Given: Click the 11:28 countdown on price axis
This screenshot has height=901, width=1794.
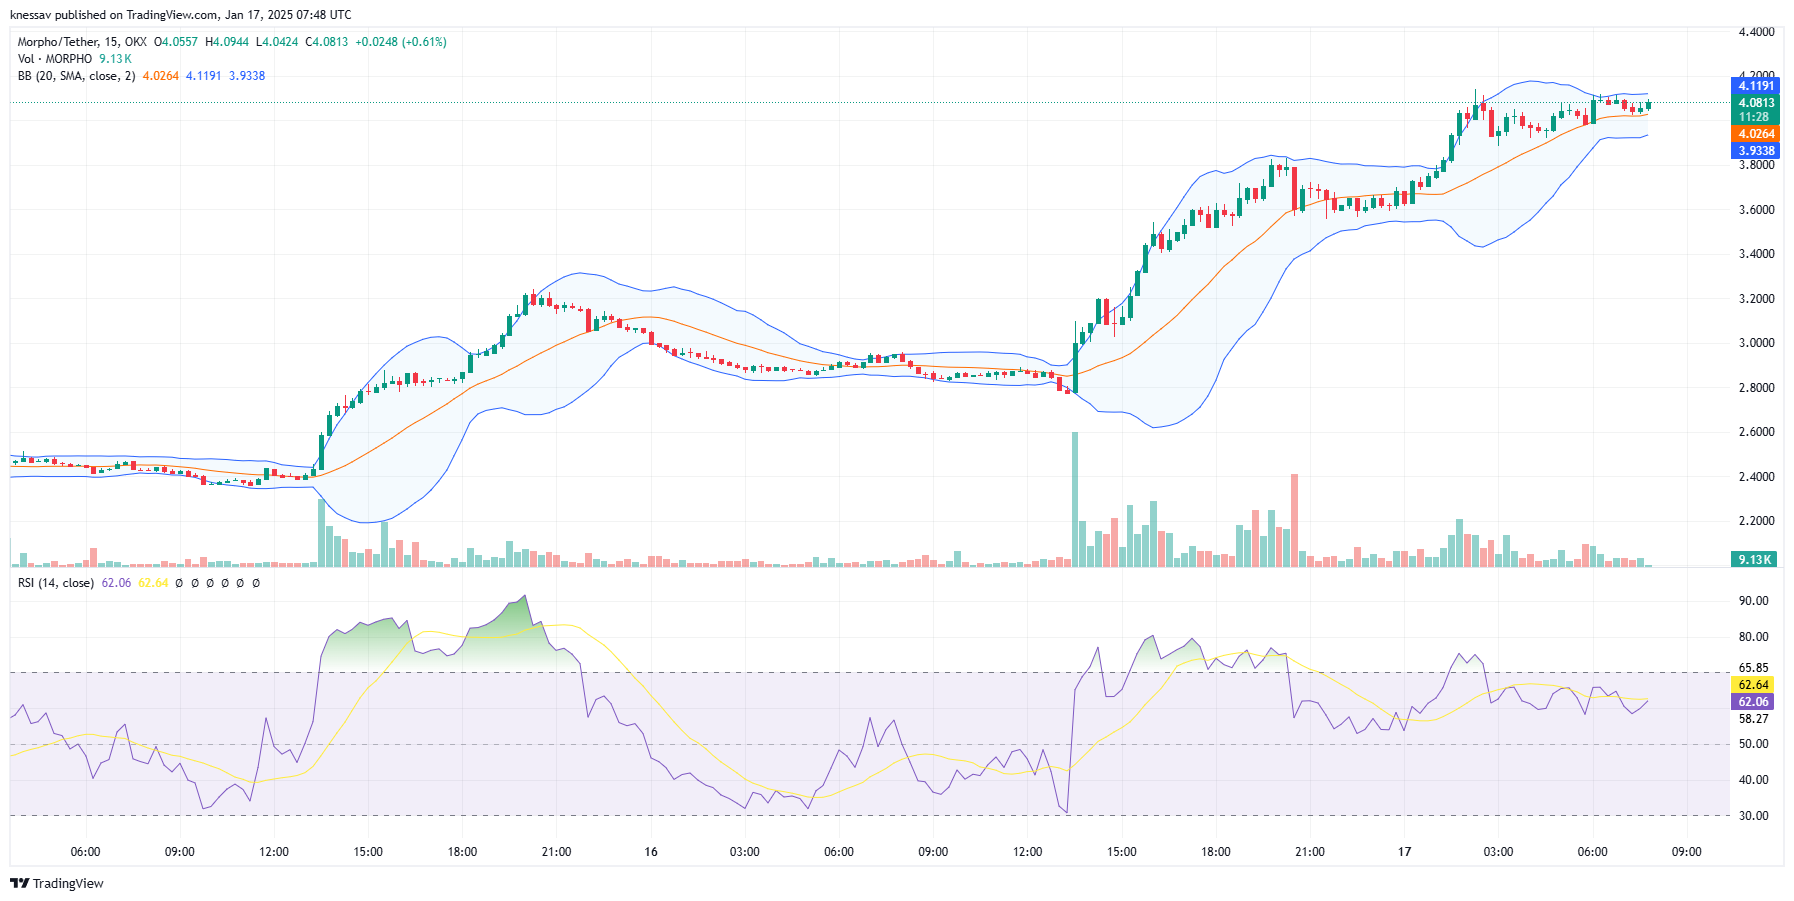Looking at the screenshot, I should pos(1754,117).
